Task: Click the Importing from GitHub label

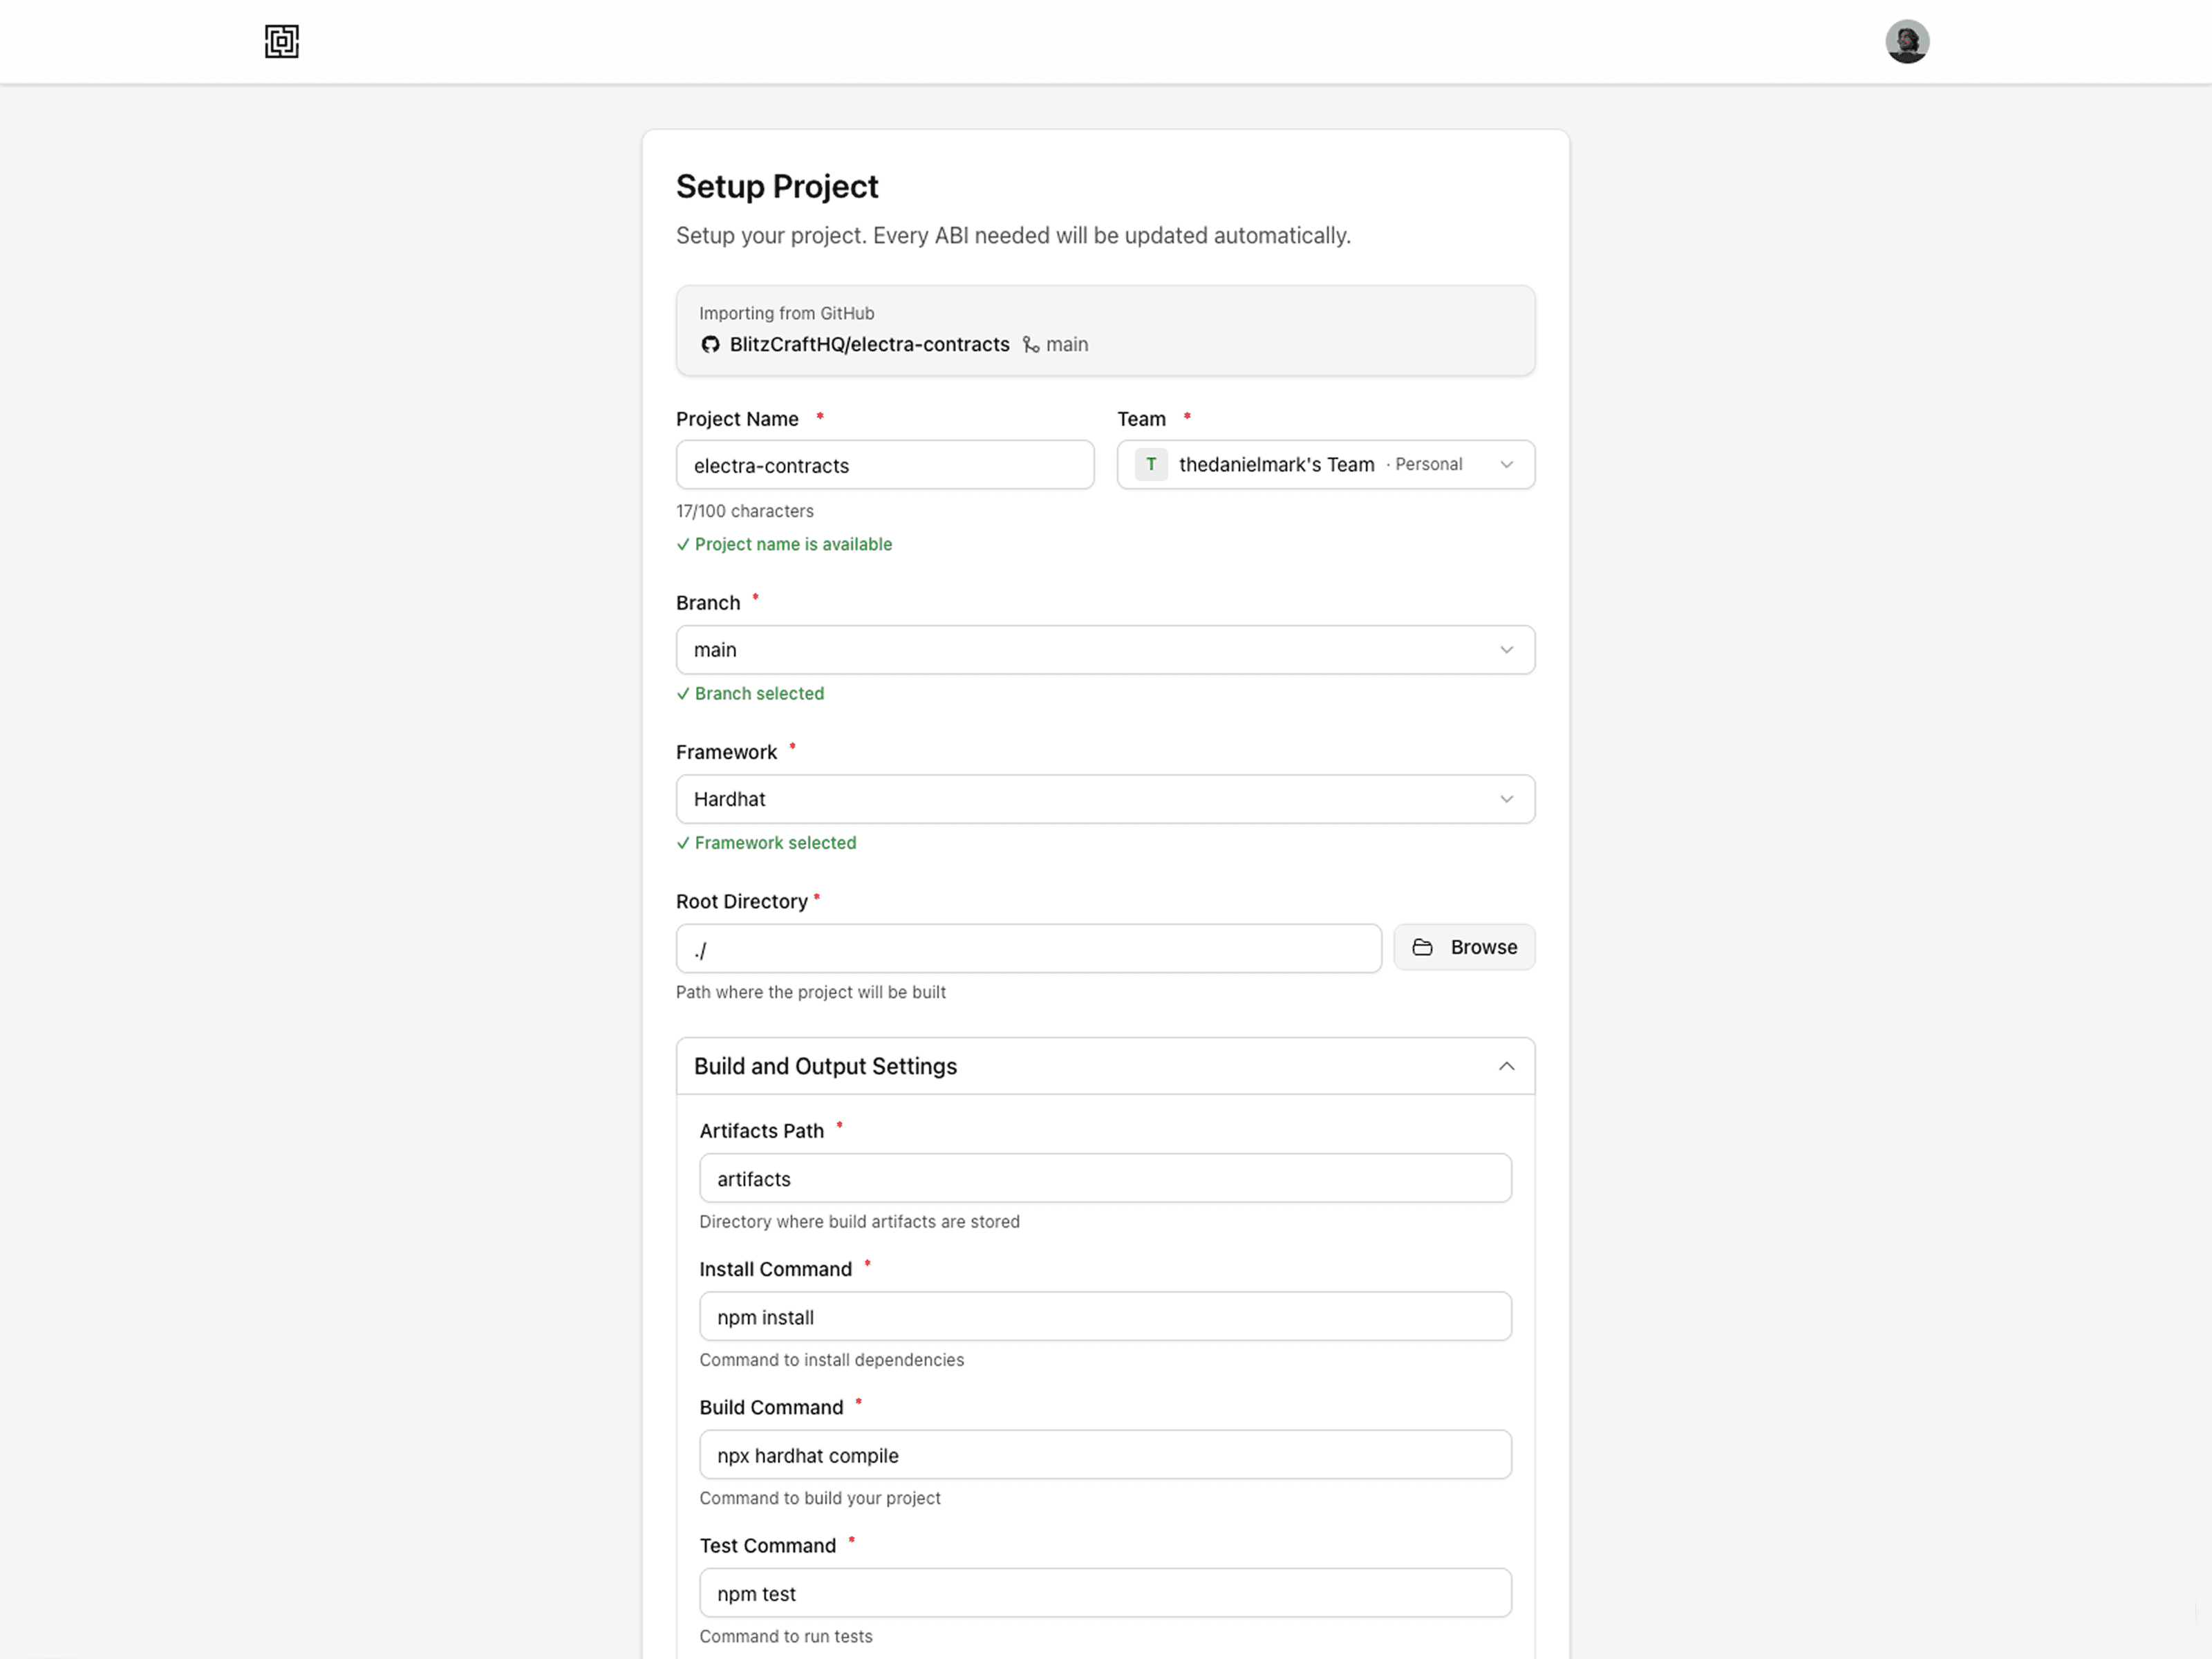Action: pyautogui.click(x=786, y=313)
